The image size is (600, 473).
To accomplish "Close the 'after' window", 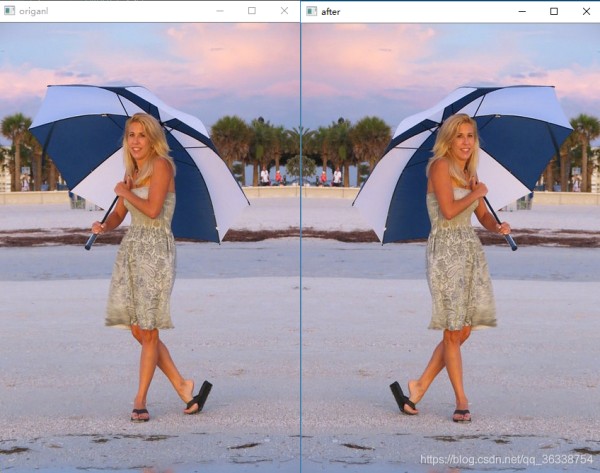I will pyautogui.click(x=586, y=11).
